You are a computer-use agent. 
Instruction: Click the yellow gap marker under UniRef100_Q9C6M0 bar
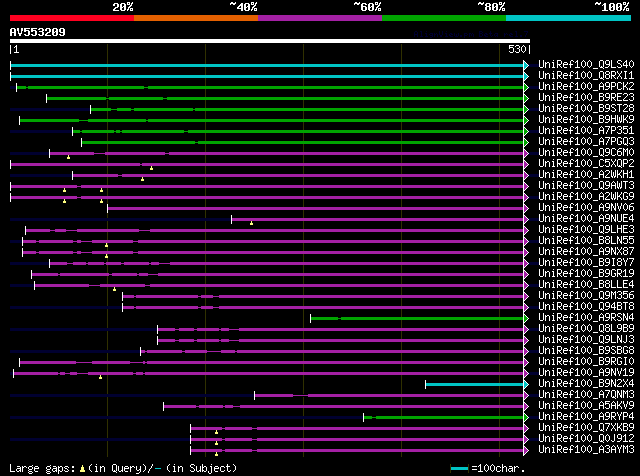point(69,157)
